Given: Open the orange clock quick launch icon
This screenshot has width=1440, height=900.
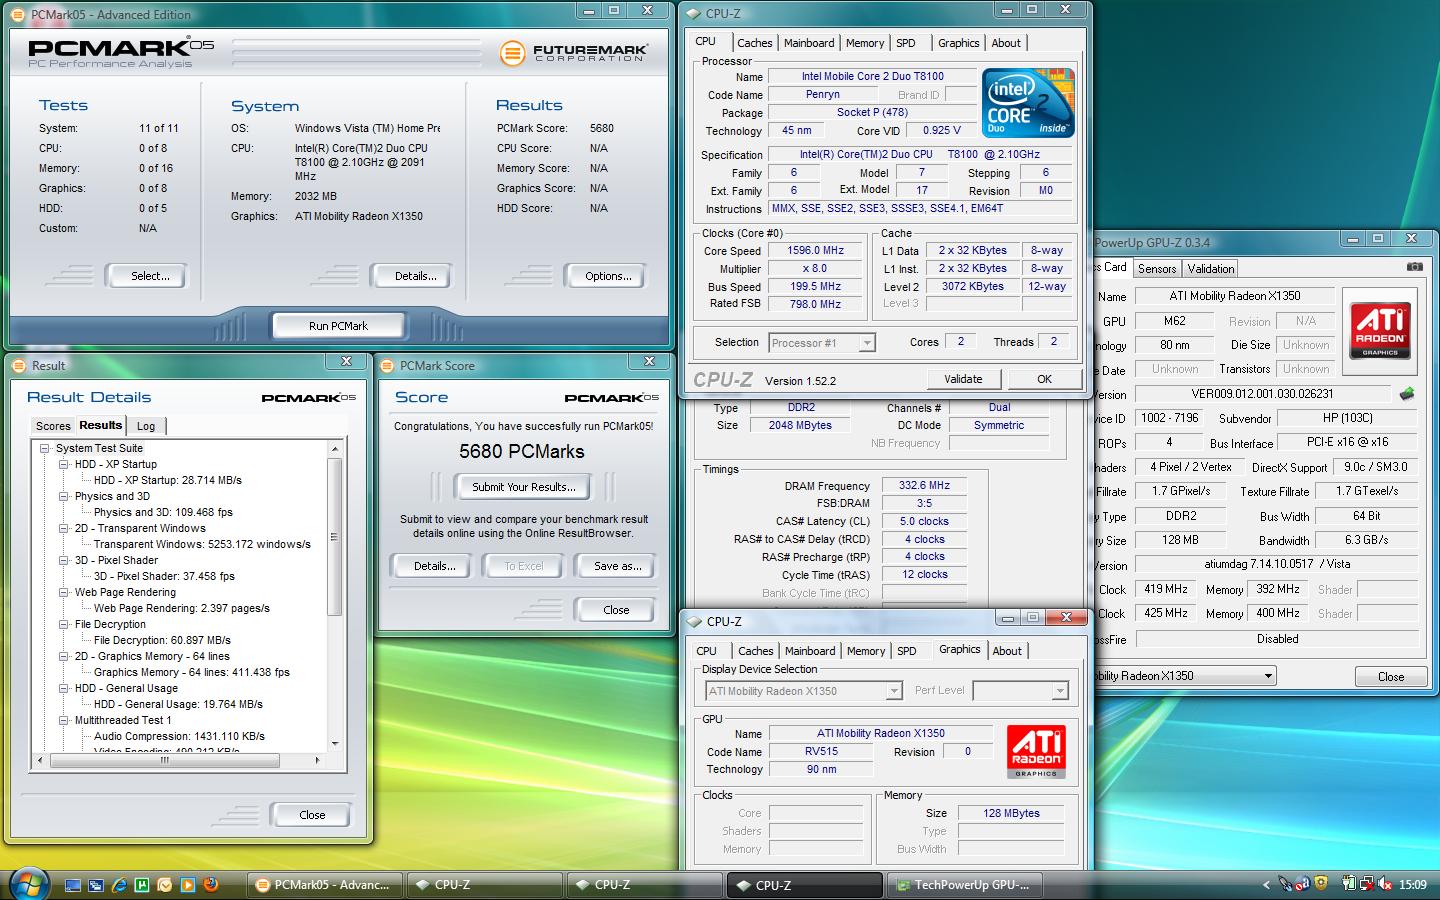Looking at the screenshot, I should point(164,885).
